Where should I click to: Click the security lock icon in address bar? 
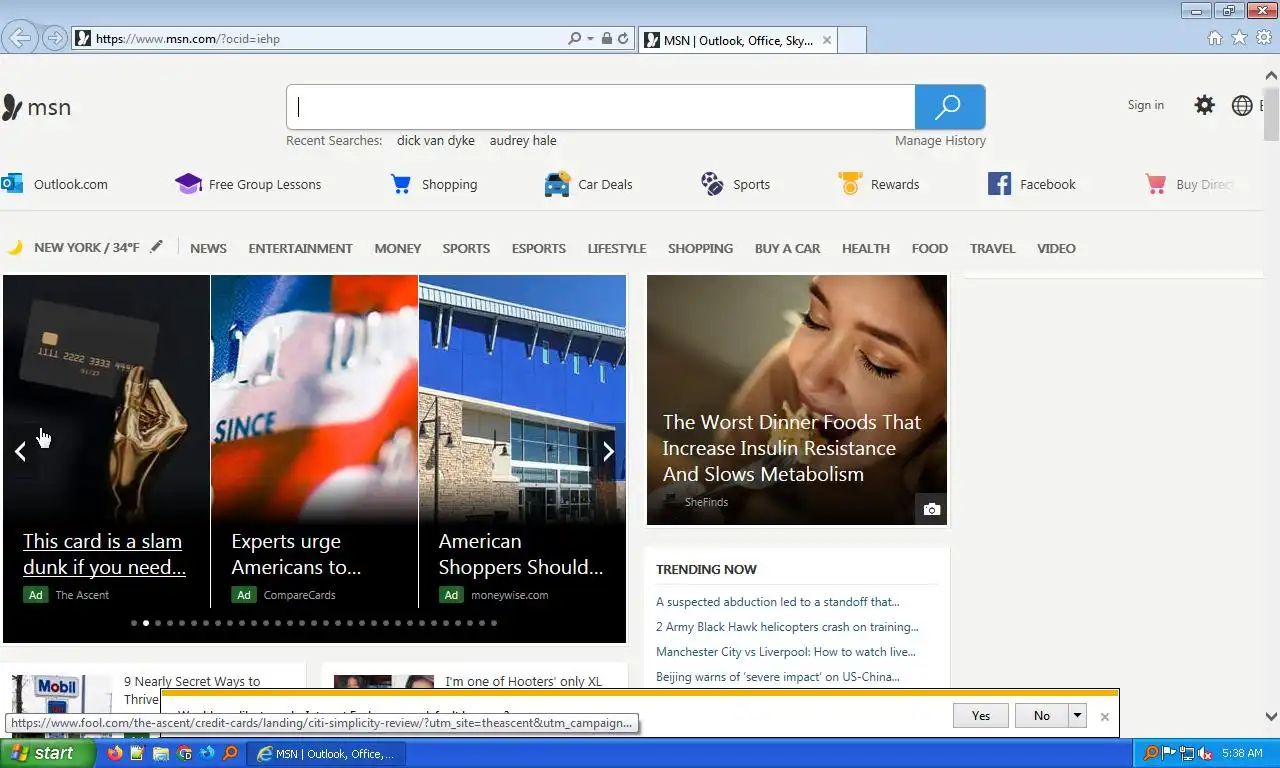pyautogui.click(x=606, y=39)
